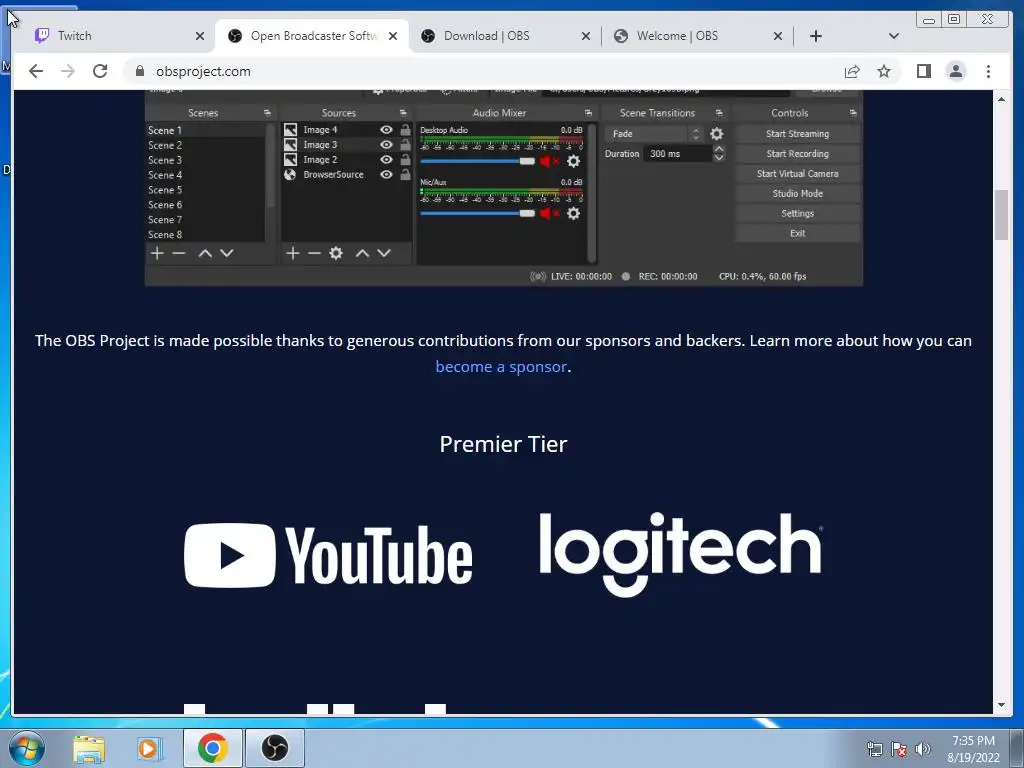Toggle the lock for Image 3
This screenshot has width=1024, height=768.
[405, 145]
